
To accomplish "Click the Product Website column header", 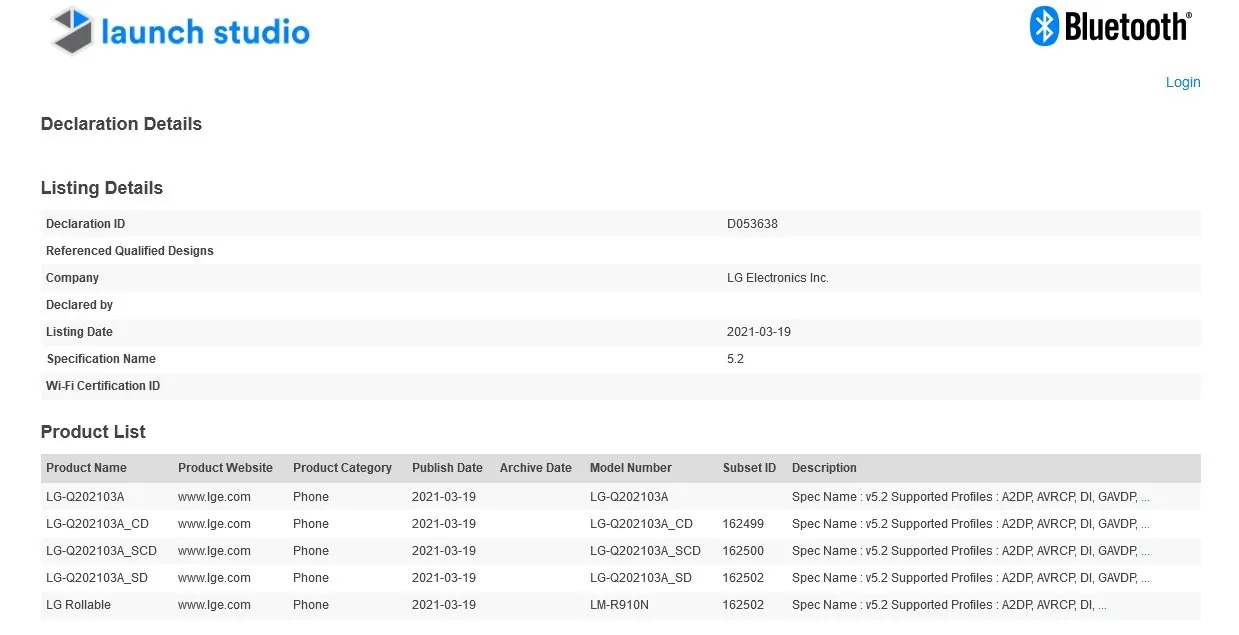I will click(x=225, y=468).
